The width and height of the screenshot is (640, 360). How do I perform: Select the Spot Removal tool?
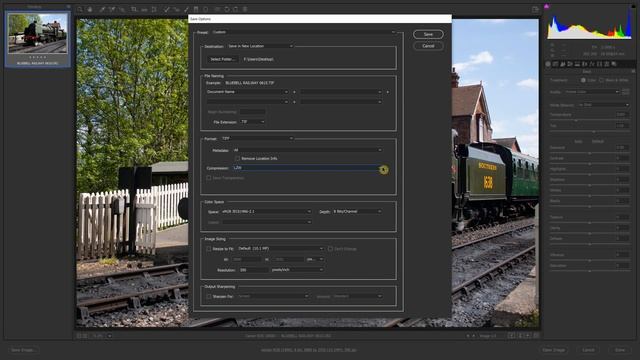167,9
